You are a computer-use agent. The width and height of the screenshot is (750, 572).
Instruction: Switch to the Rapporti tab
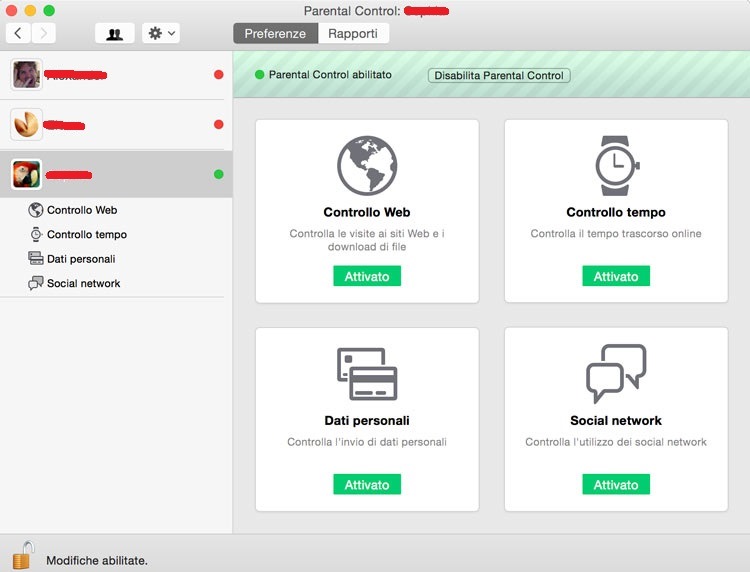pyautogui.click(x=353, y=33)
